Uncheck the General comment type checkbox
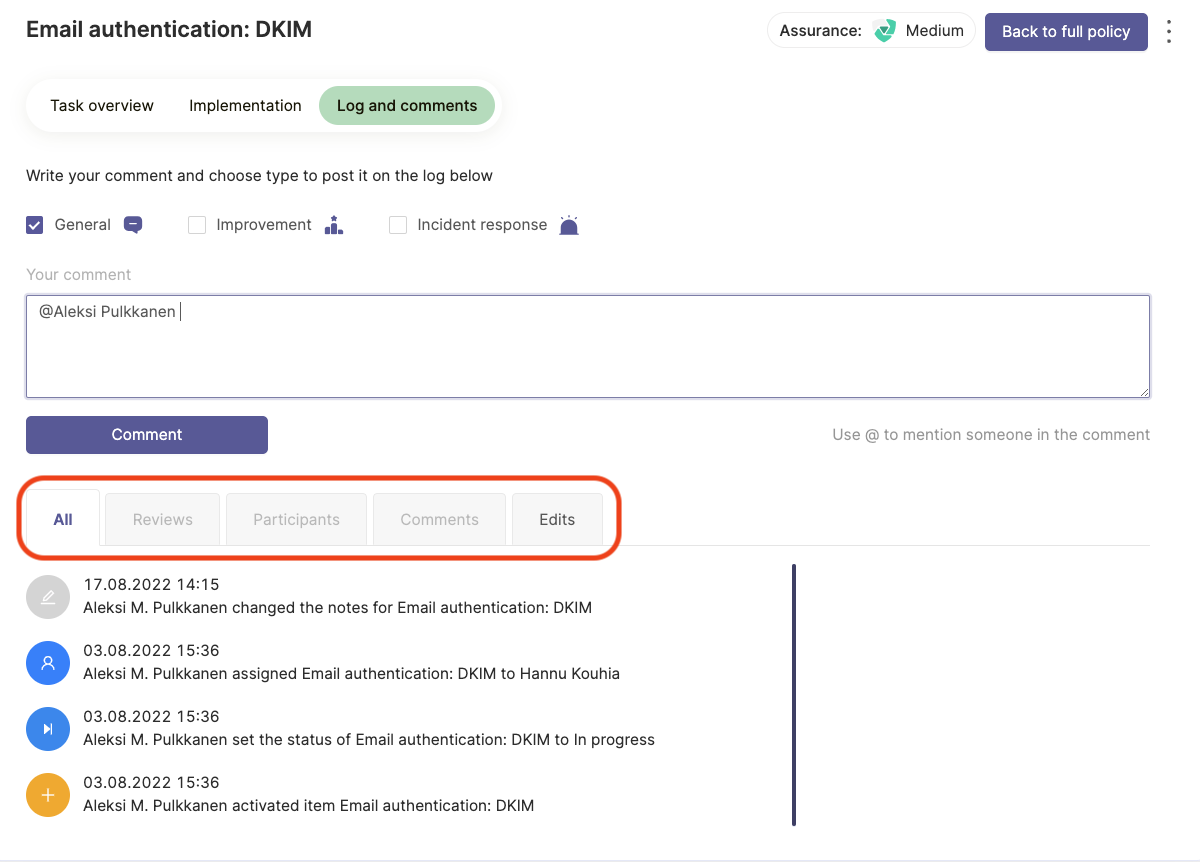 (x=35, y=225)
